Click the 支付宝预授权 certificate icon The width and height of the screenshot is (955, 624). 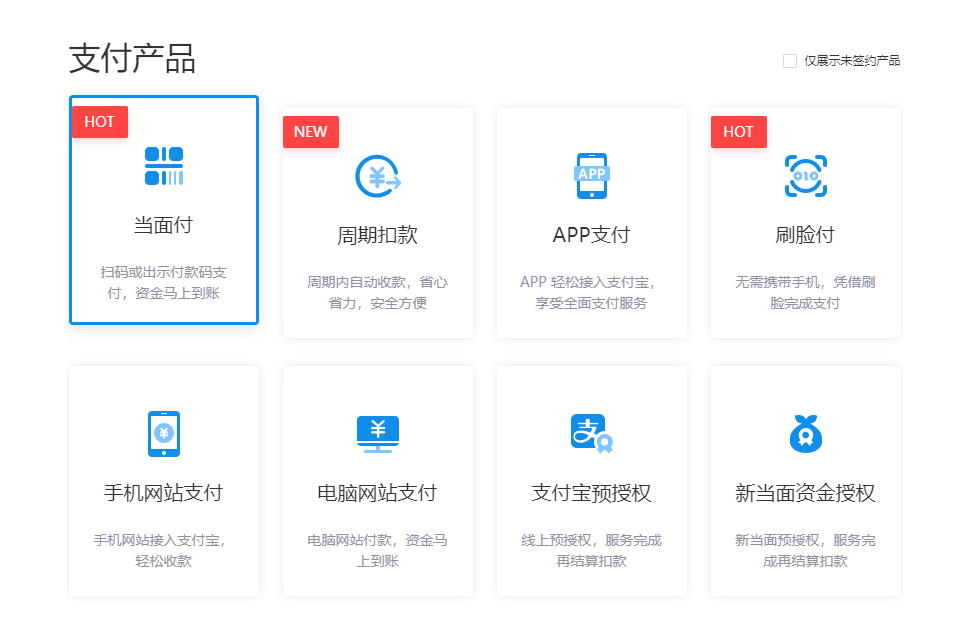(592, 433)
